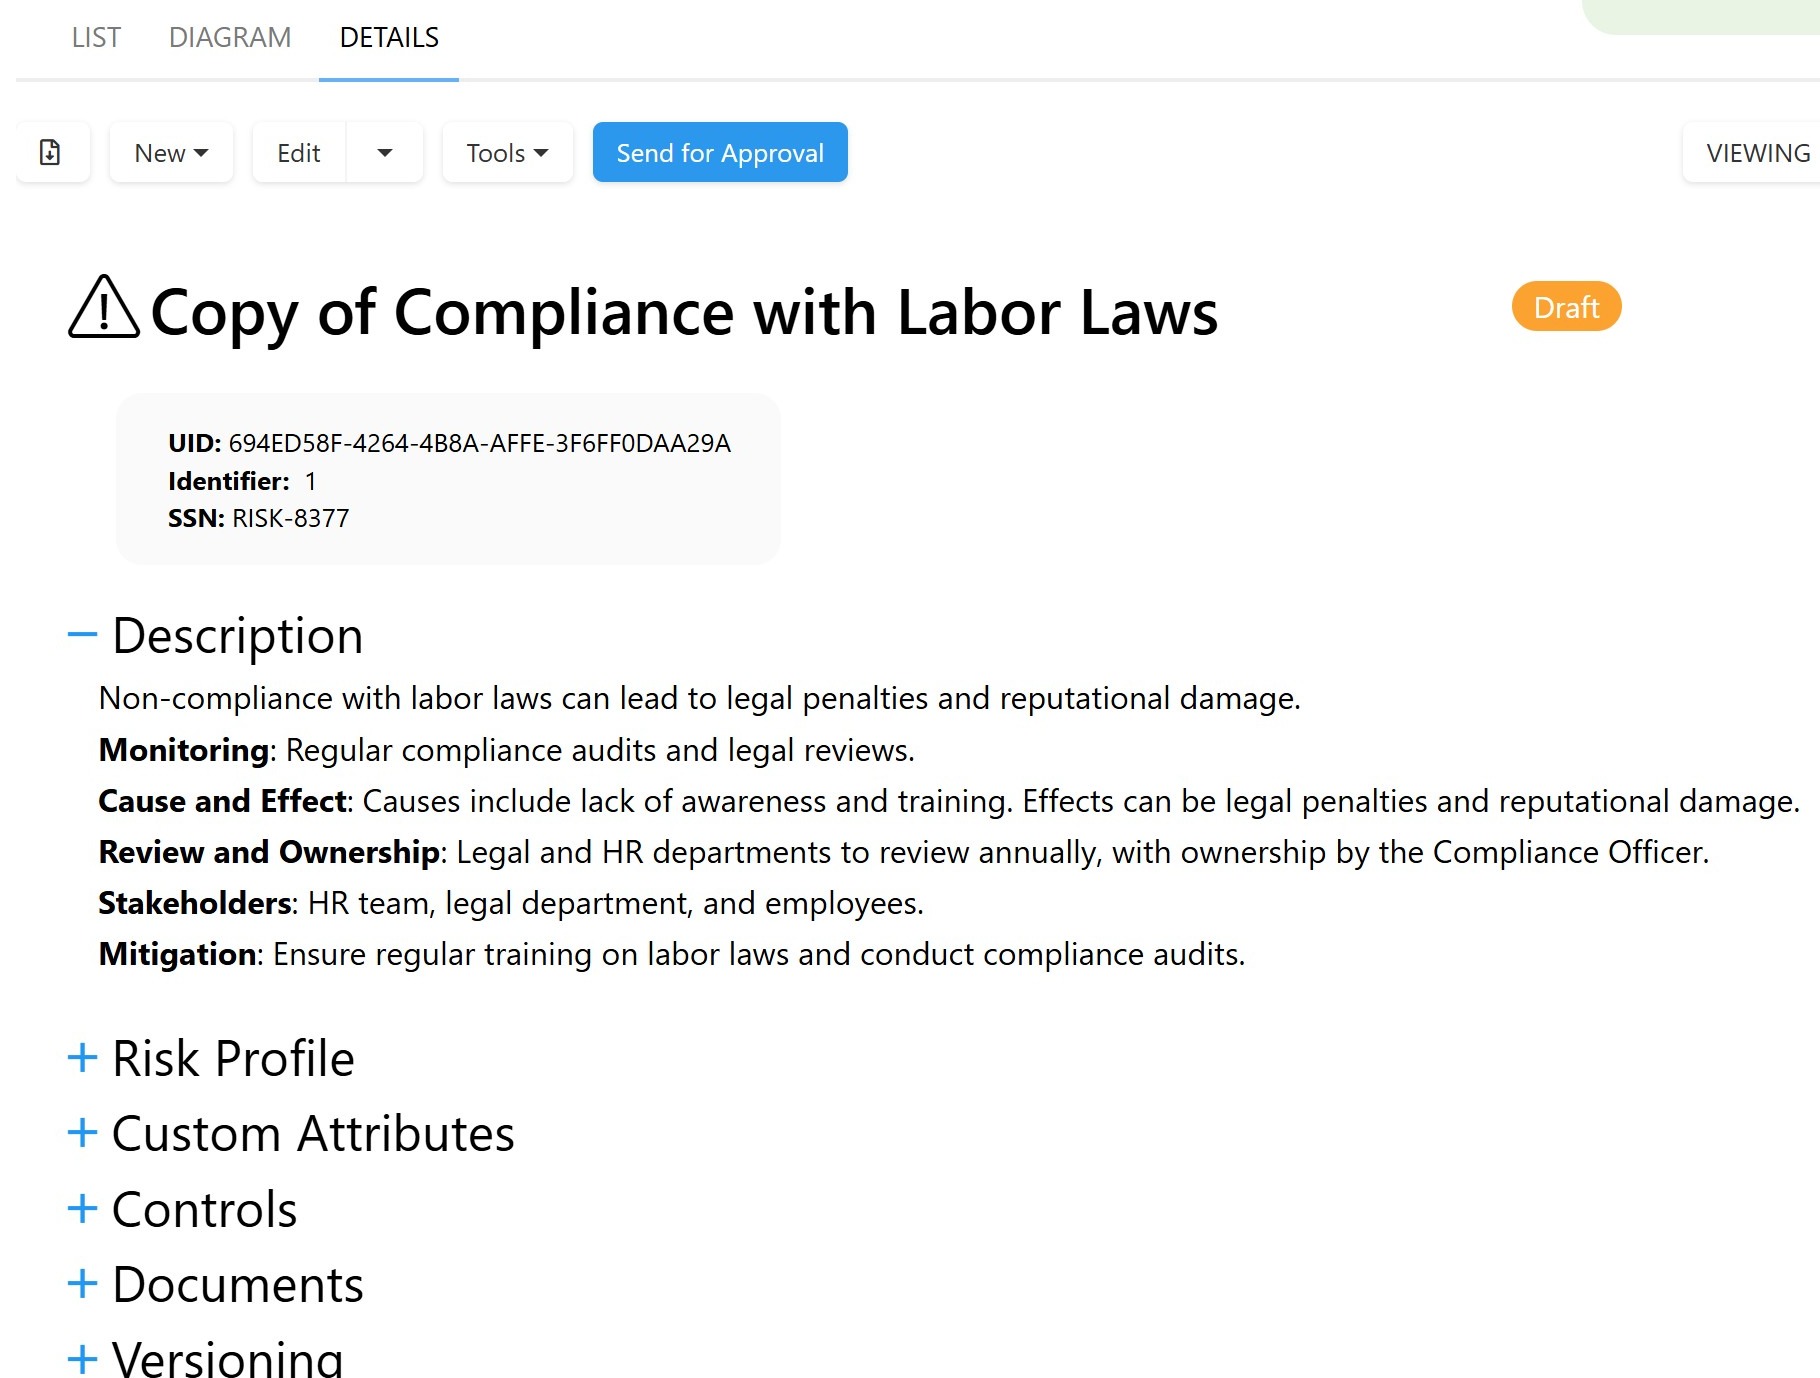Open the New dropdown menu

click(x=171, y=153)
